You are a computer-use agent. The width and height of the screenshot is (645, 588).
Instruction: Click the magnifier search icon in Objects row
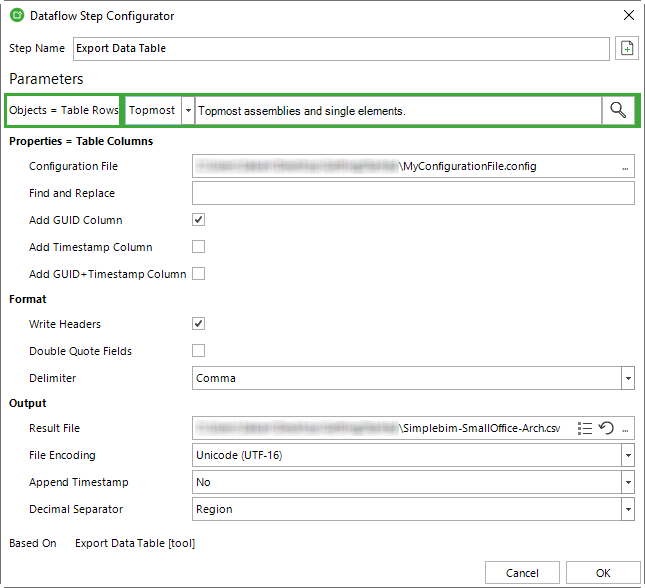tap(618, 110)
